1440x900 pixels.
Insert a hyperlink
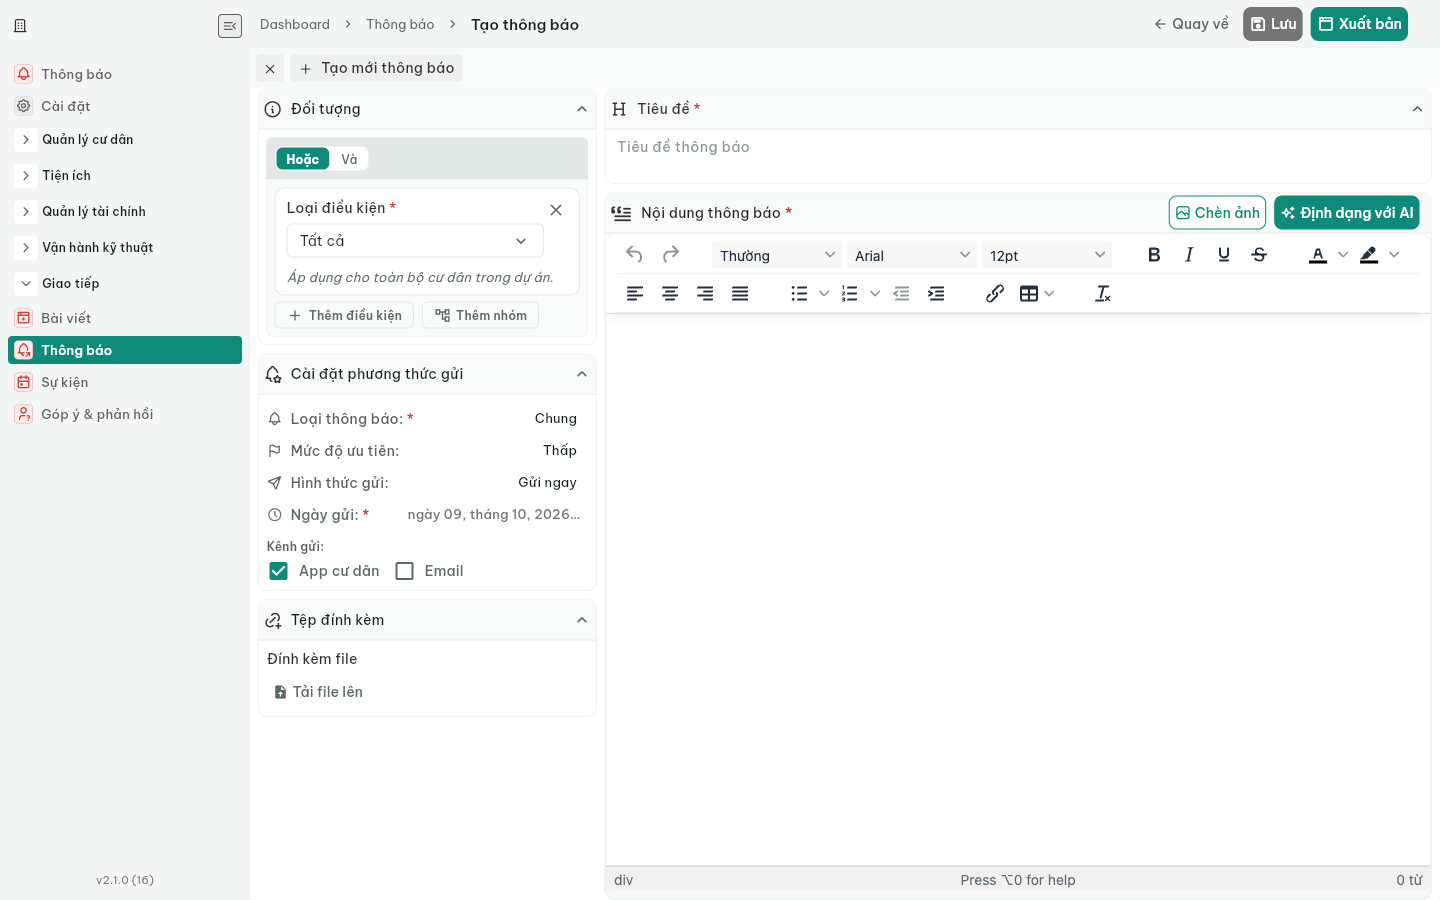(995, 293)
